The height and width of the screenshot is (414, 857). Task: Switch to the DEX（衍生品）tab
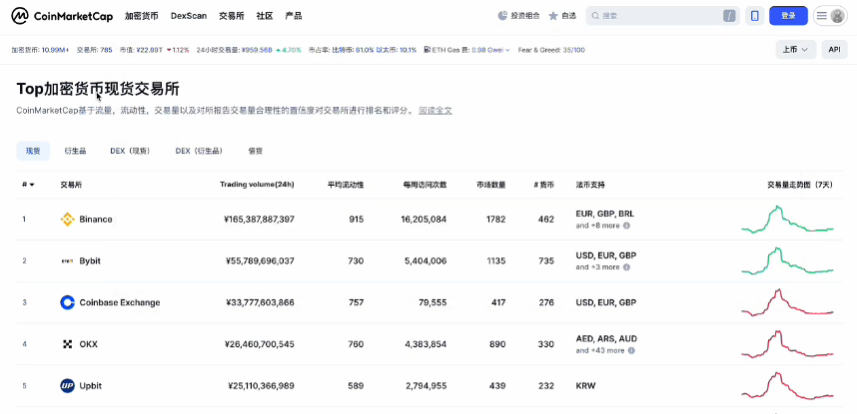(x=199, y=151)
